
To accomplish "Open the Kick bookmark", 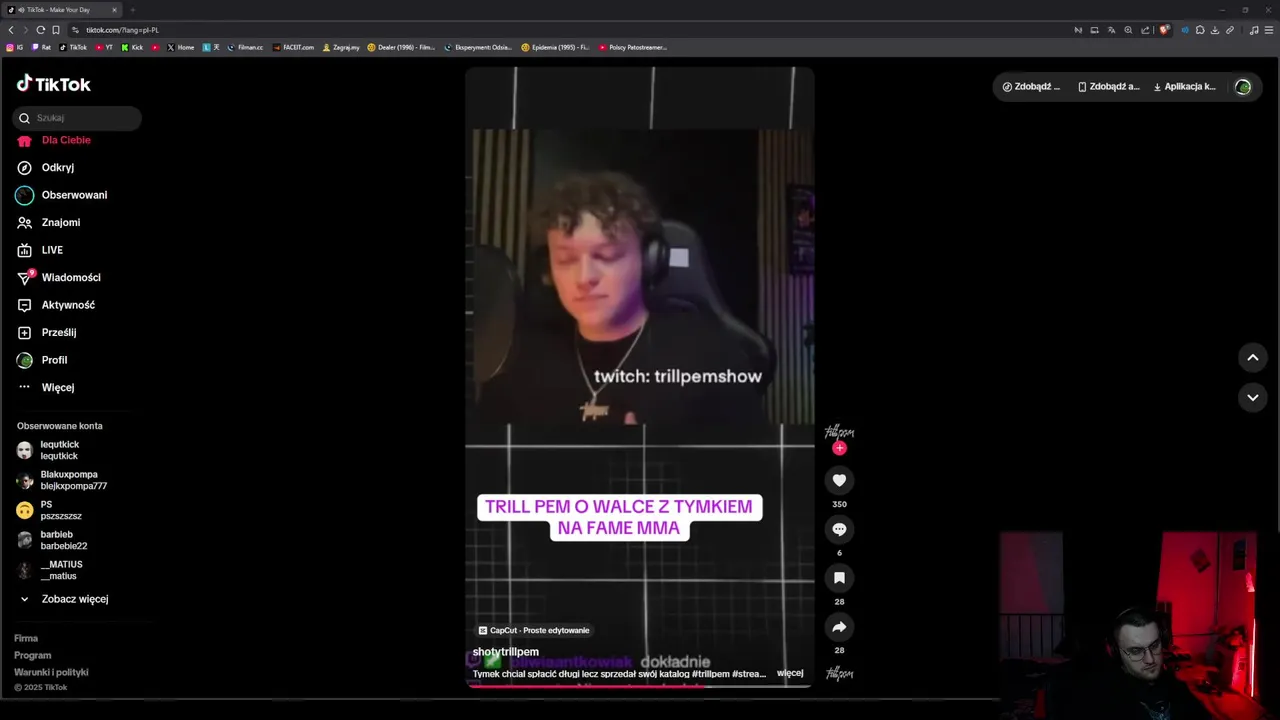I will (132, 47).
